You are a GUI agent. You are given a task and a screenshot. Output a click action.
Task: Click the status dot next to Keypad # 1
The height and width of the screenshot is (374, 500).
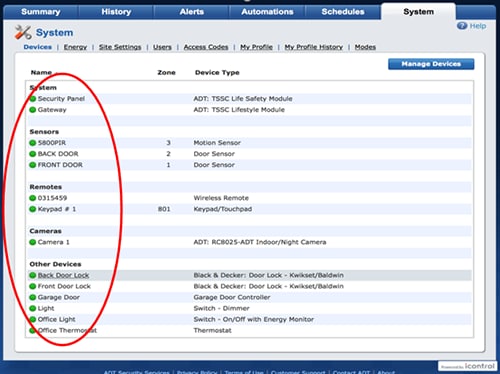33,209
